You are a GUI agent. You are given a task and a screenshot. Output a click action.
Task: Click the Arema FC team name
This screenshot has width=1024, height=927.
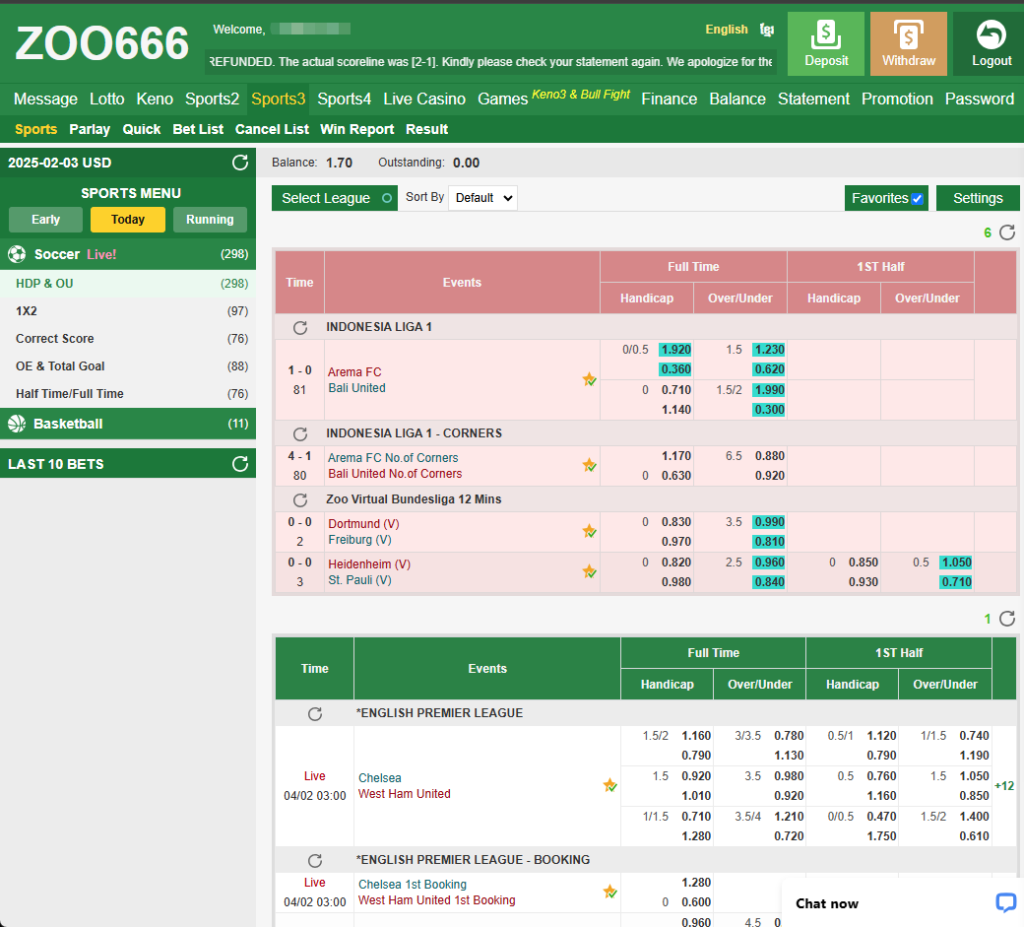point(355,372)
